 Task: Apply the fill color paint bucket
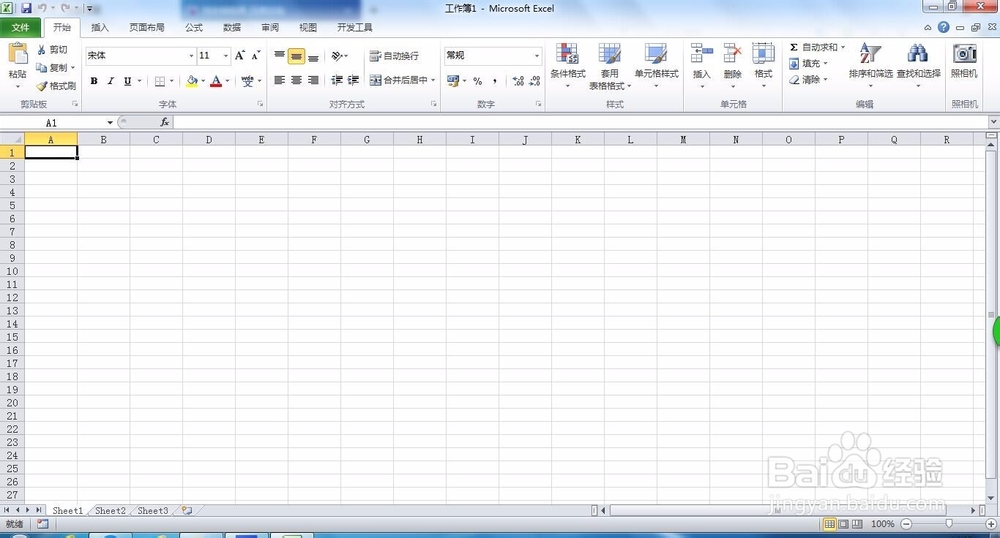click(x=191, y=81)
